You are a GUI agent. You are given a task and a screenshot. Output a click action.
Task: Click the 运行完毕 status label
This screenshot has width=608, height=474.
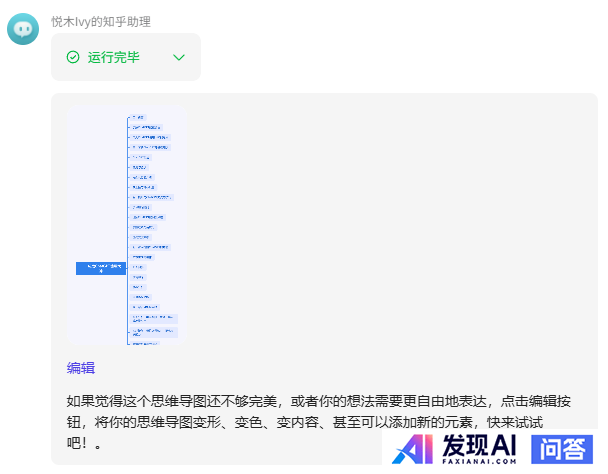pyautogui.click(x=113, y=57)
